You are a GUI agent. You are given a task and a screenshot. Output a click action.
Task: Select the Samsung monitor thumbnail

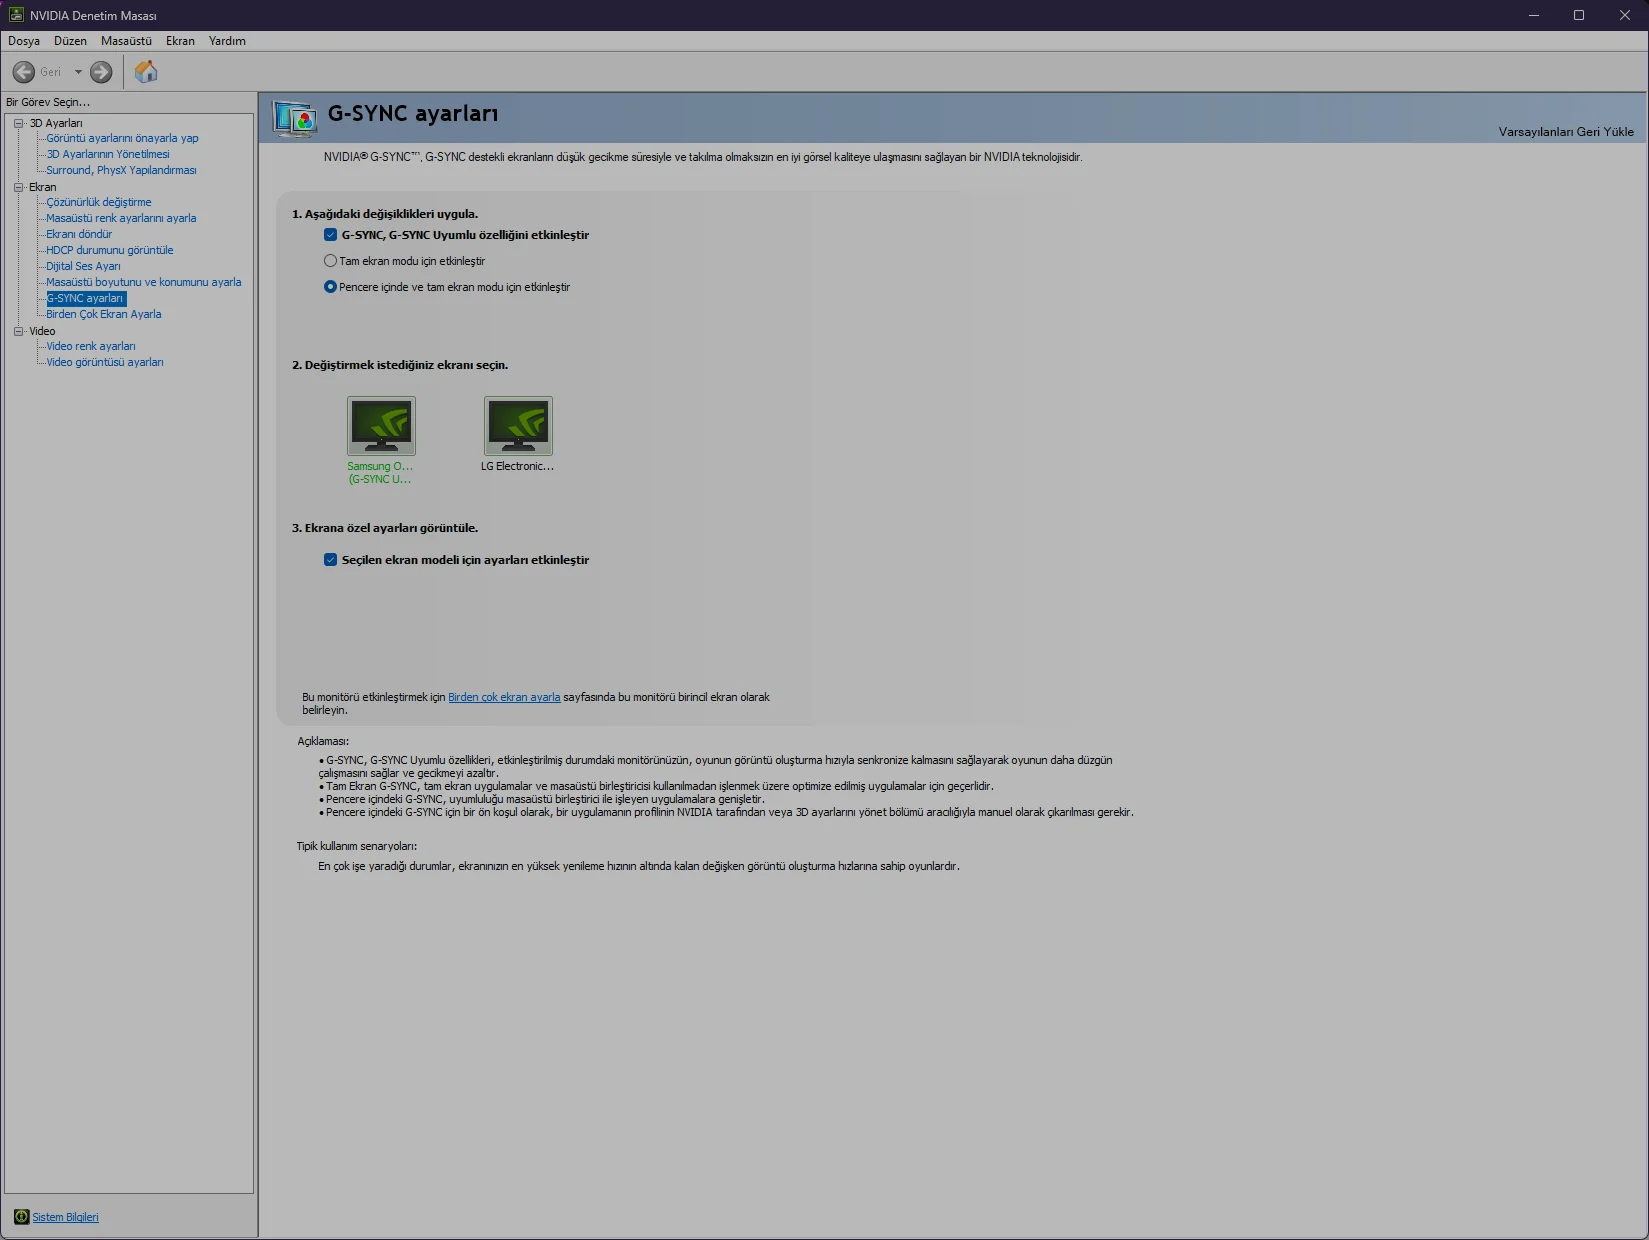(x=381, y=426)
